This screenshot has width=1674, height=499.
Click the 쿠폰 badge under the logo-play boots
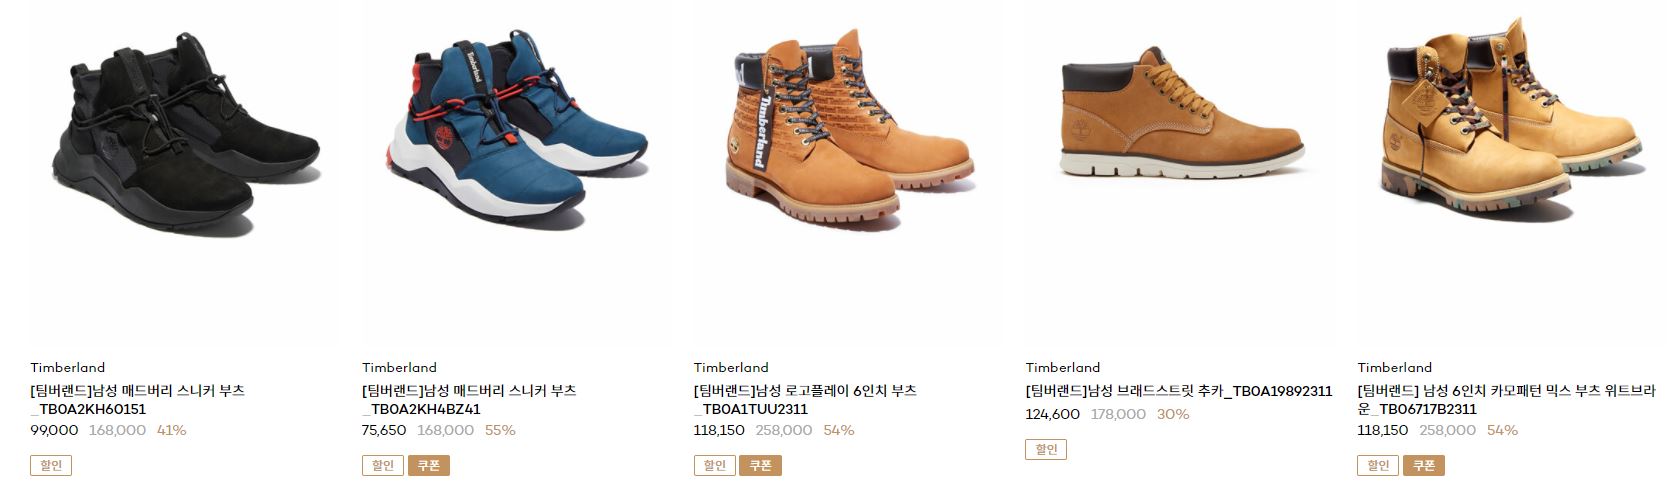pyautogui.click(x=761, y=465)
